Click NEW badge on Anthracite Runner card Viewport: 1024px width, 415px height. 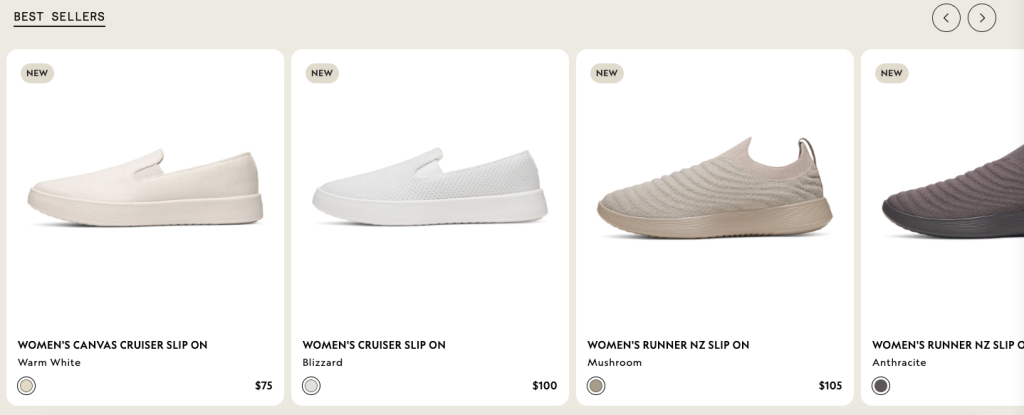coord(891,73)
